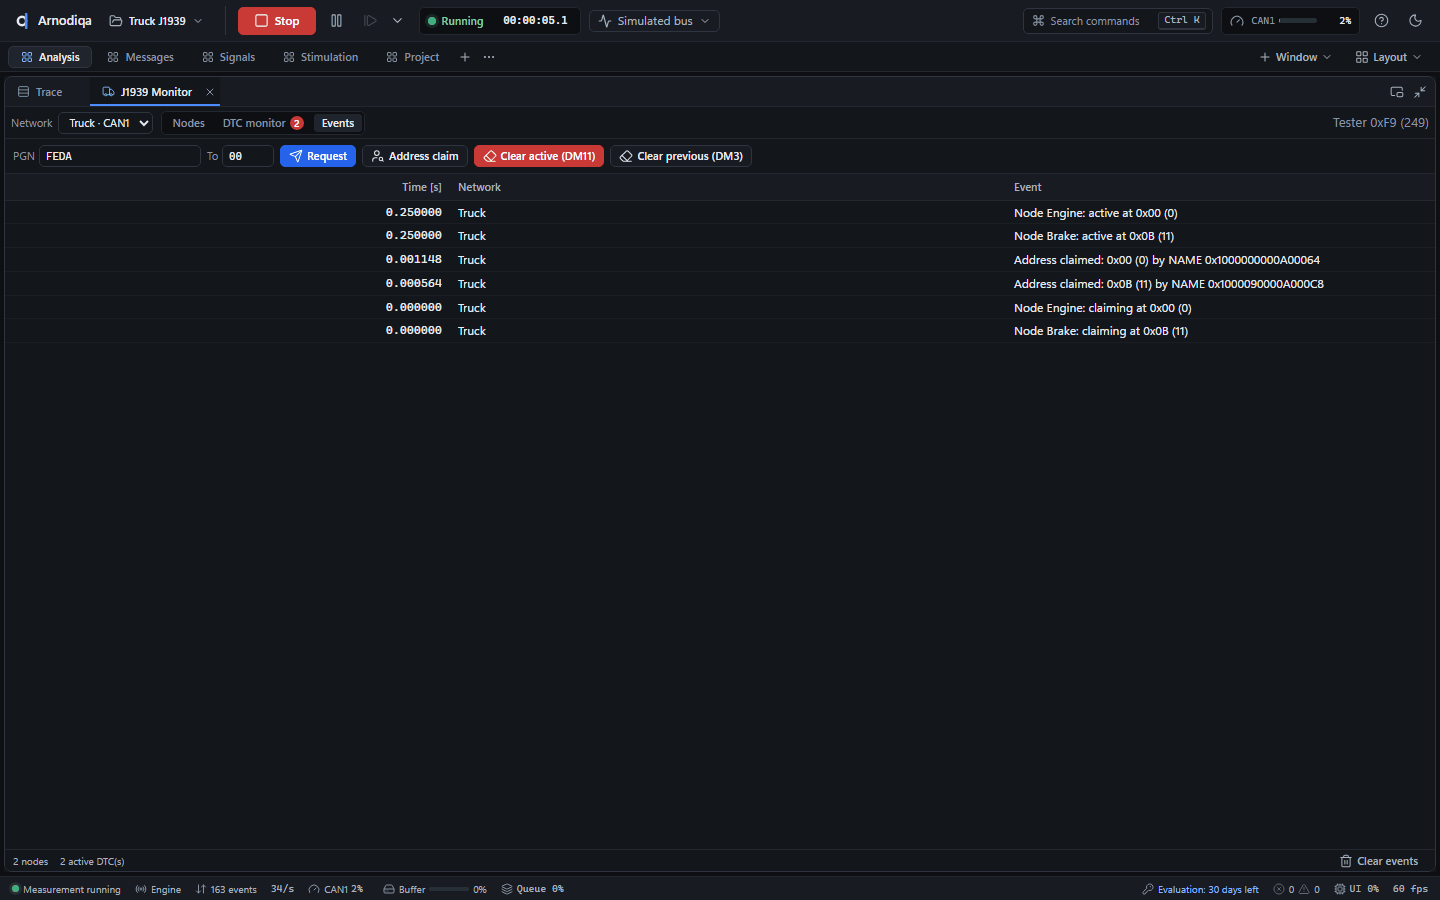Click the Address claim button
The height and width of the screenshot is (900, 1440).
point(415,156)
